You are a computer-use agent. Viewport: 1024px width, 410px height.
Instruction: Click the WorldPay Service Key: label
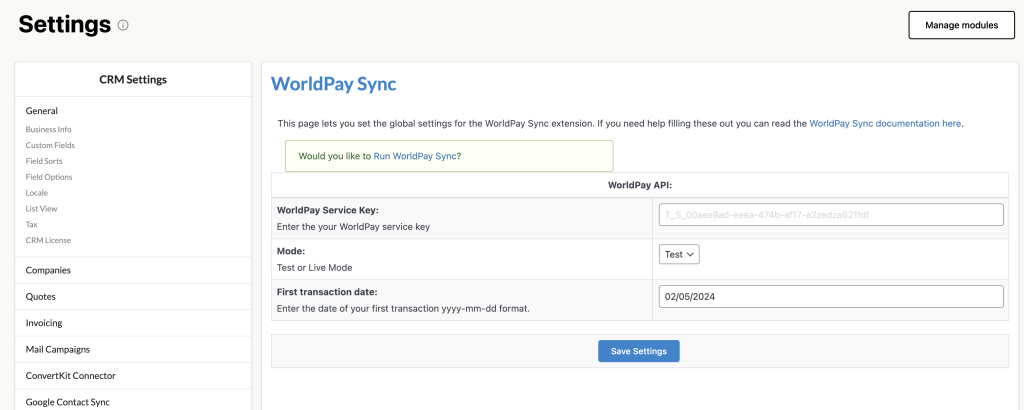tap(328, 210)
